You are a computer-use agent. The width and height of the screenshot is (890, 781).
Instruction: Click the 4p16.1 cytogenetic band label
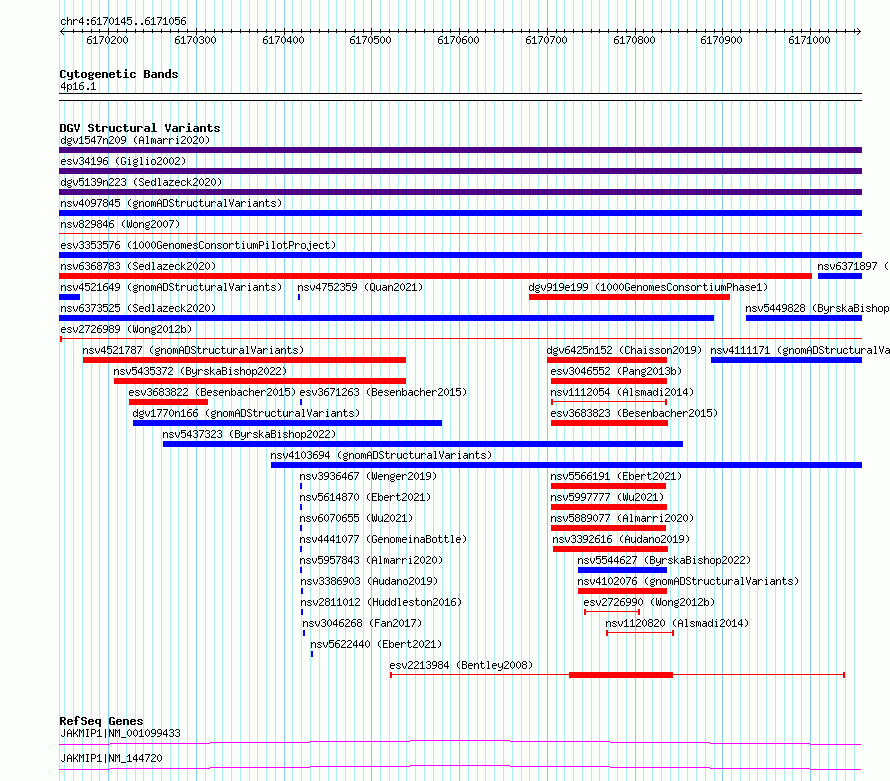[x=78, y=86]
